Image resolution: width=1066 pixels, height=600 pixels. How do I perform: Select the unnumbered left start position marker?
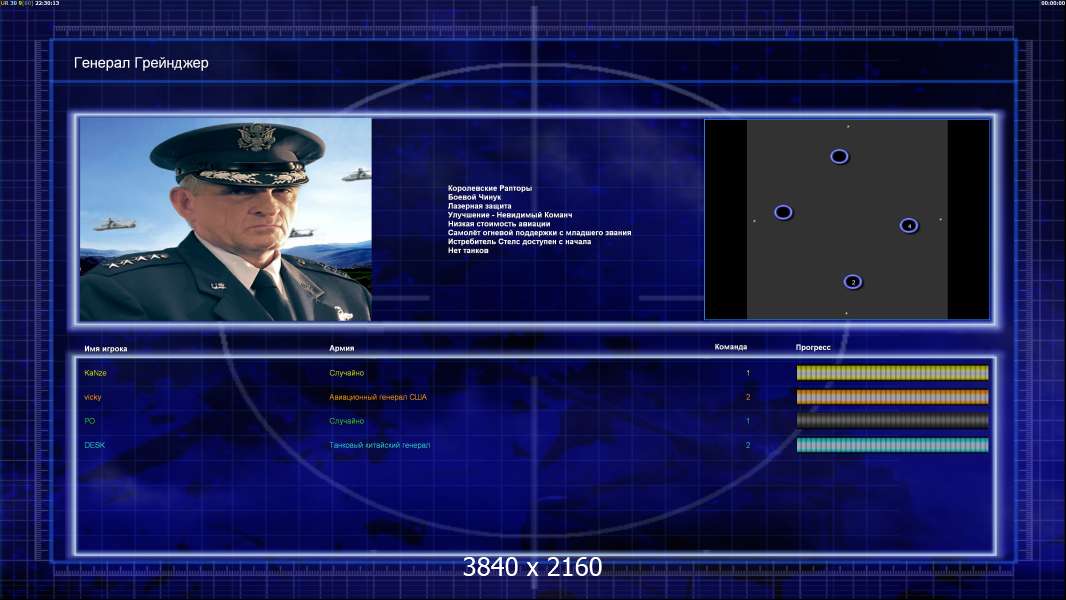783,213
